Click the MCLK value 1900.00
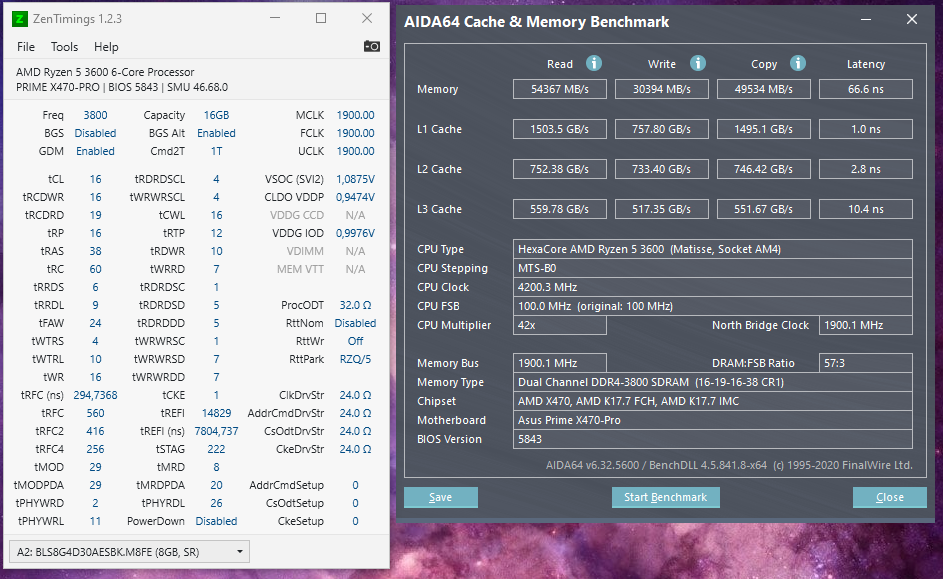Screen dimensions: 943x579 (355, 115)
